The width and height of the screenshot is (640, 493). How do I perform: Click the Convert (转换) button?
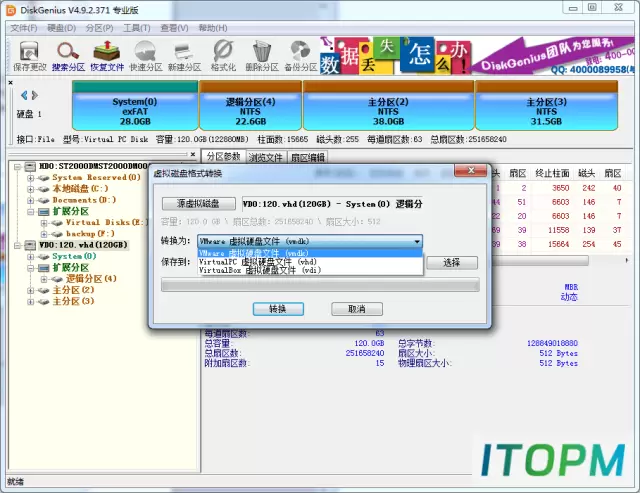click(278, 309)
